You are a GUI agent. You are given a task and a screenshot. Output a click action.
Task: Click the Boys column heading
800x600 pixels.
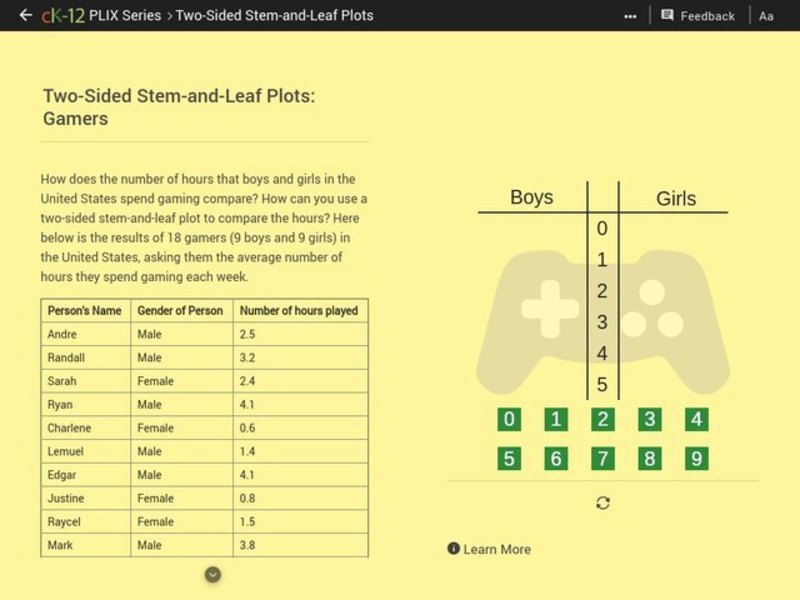click(x=532, y=198)
